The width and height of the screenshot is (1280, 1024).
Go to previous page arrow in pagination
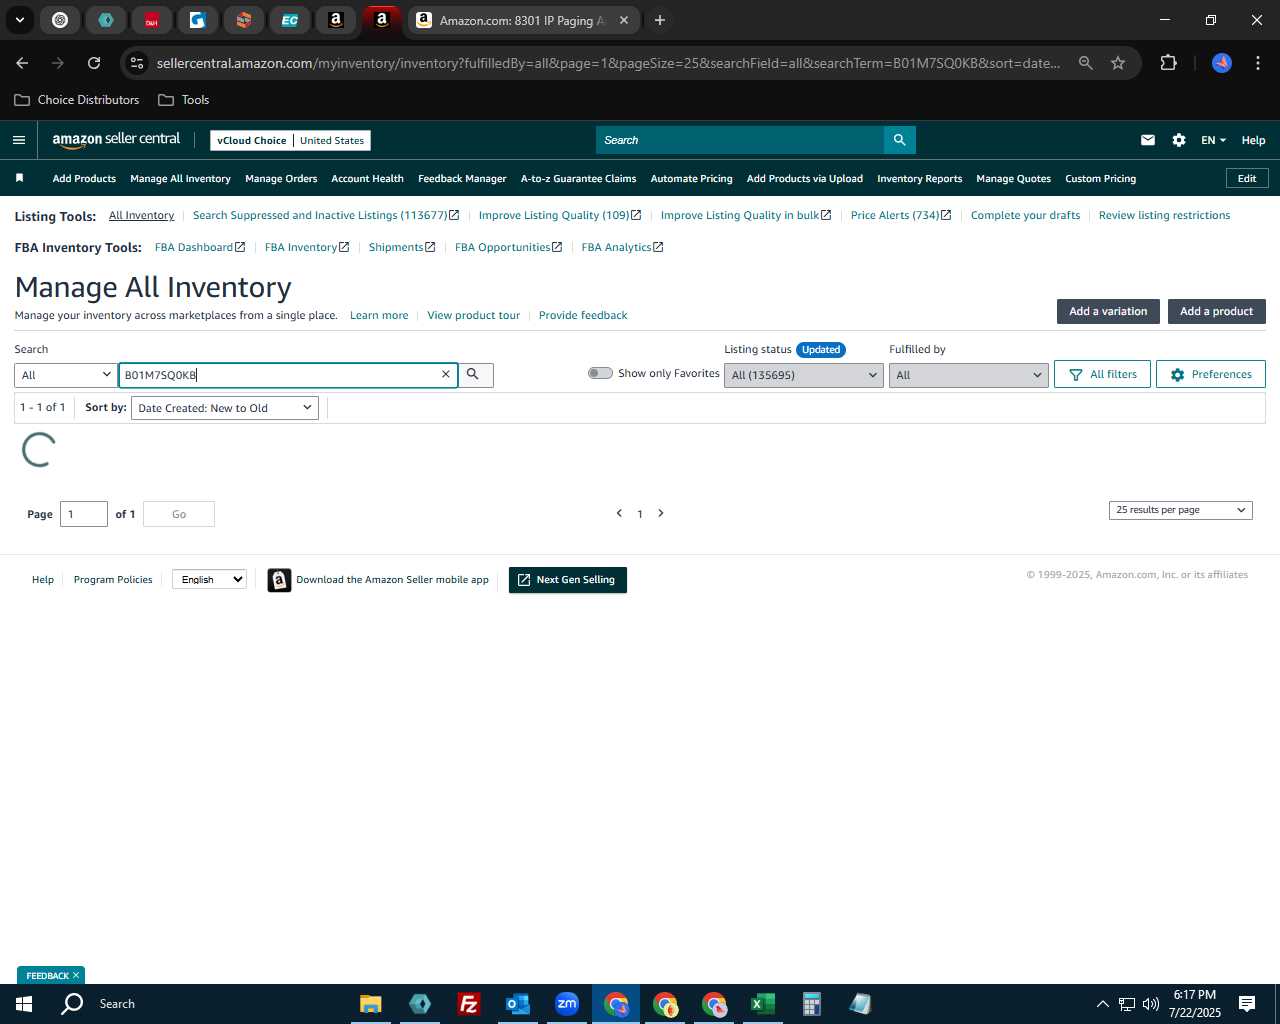click(x=619, y=513)
